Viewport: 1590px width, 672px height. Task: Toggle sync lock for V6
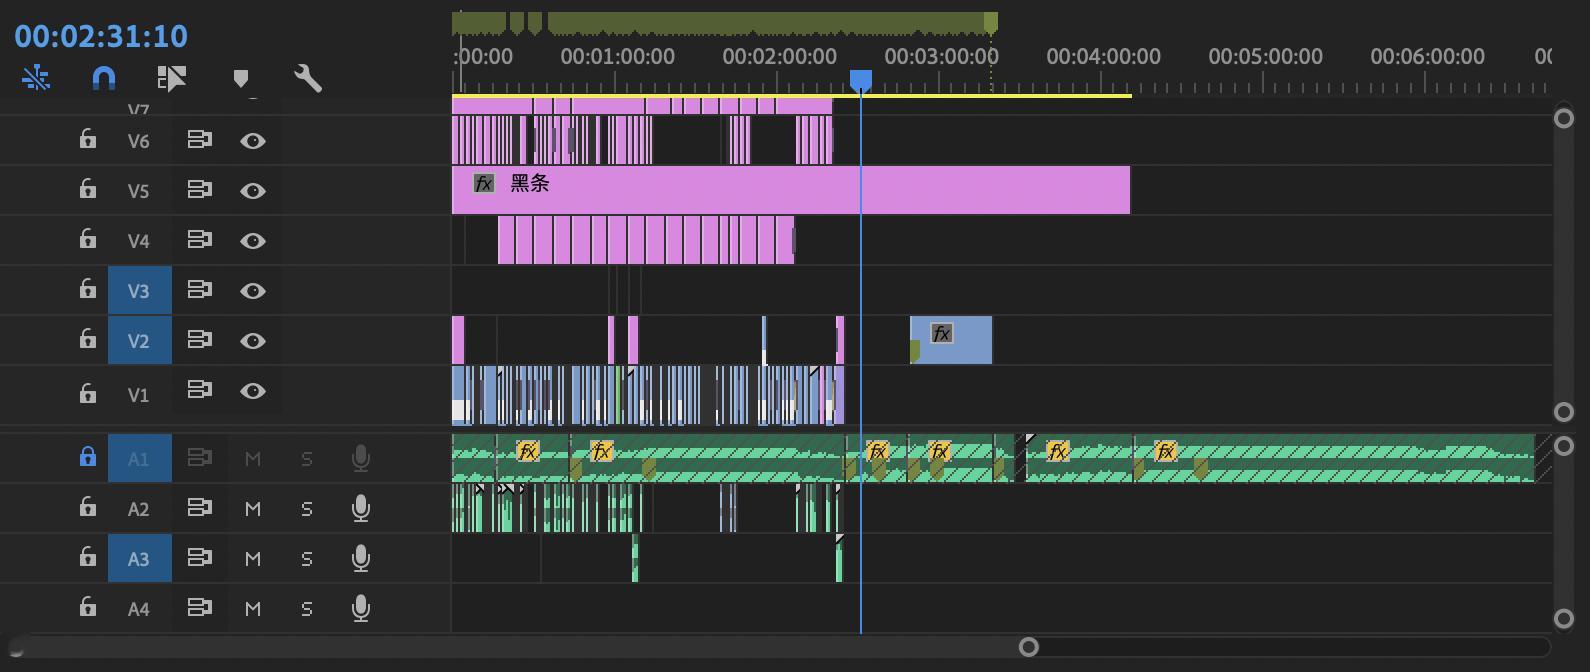click(200, 140)
